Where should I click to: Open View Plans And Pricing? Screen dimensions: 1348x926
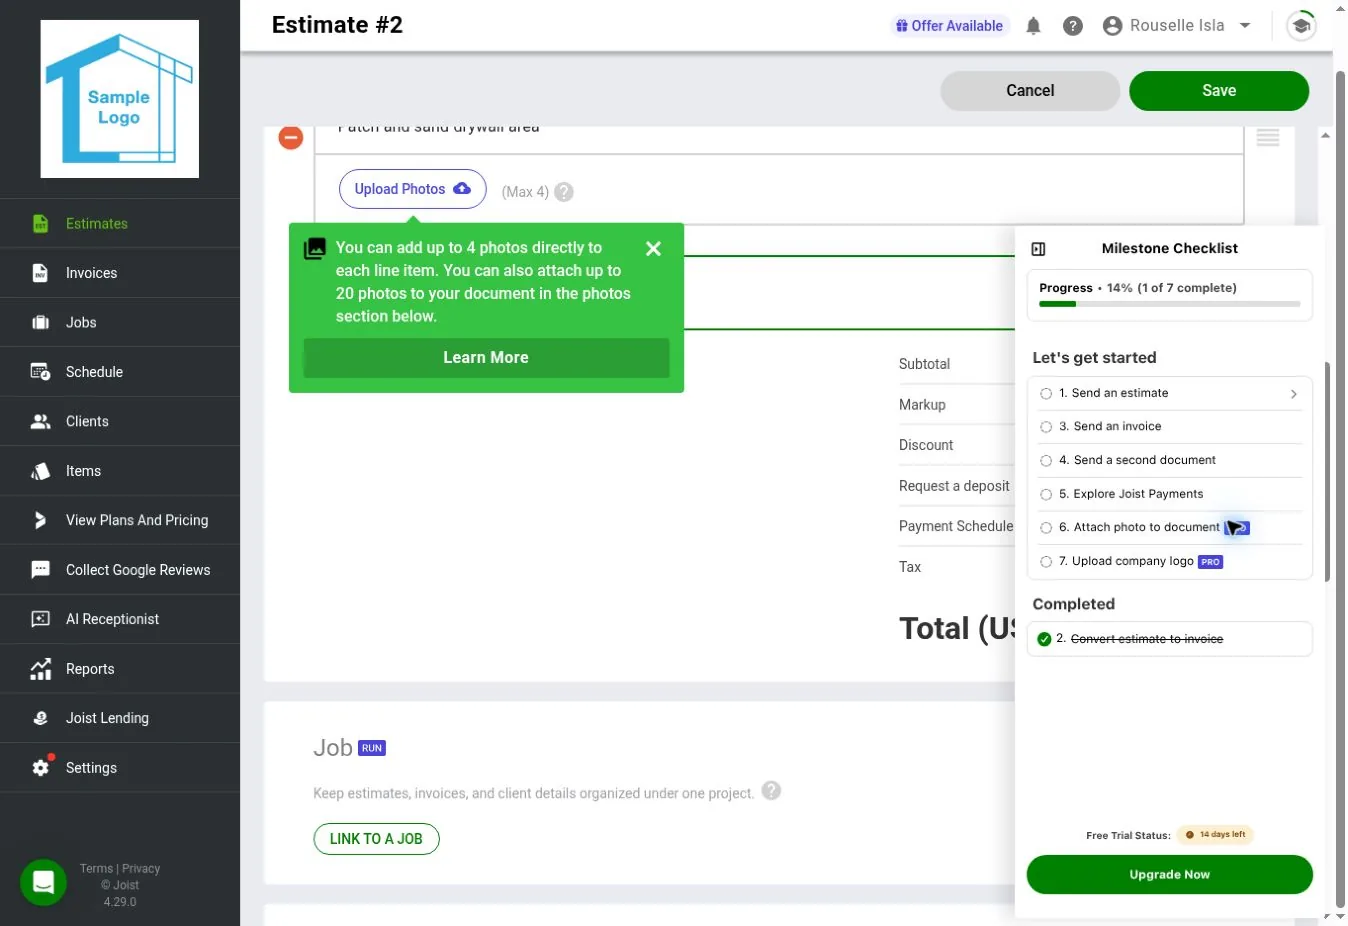[x=120, y=520]
